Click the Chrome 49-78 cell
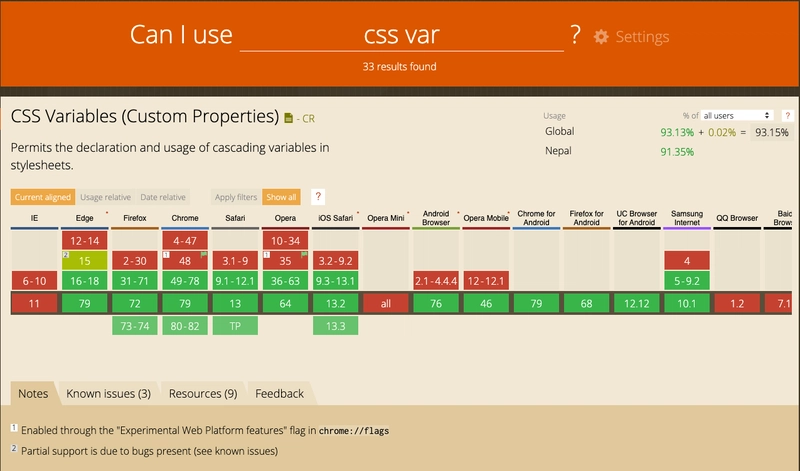 click(x=185, y=281)
